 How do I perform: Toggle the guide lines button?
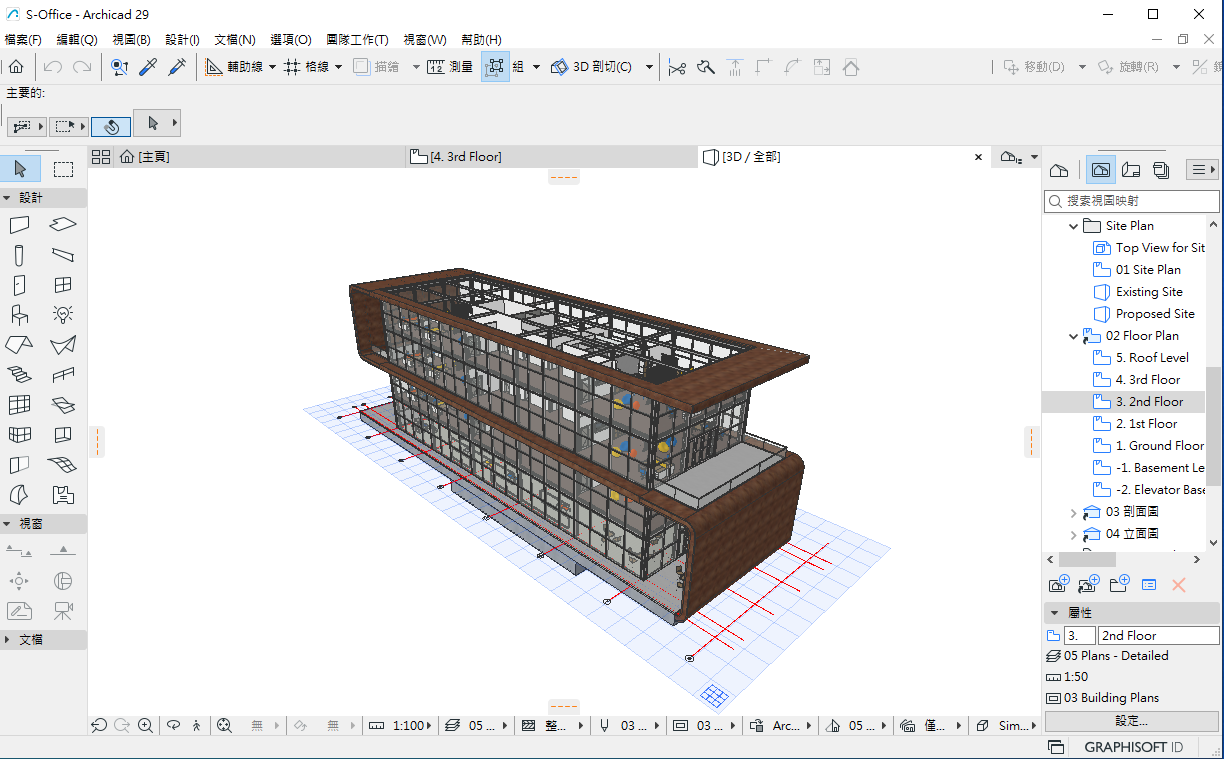tap(215, 67)
